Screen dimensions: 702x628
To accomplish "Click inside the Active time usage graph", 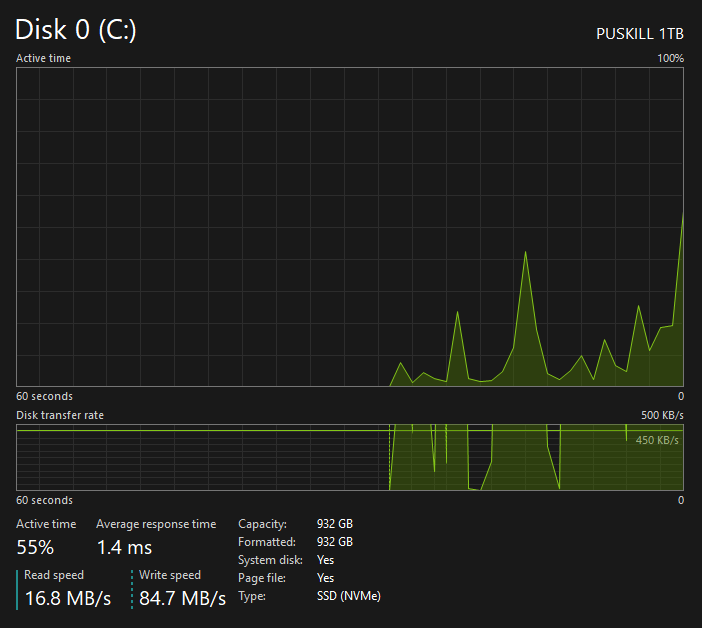I will click(350, 227).
